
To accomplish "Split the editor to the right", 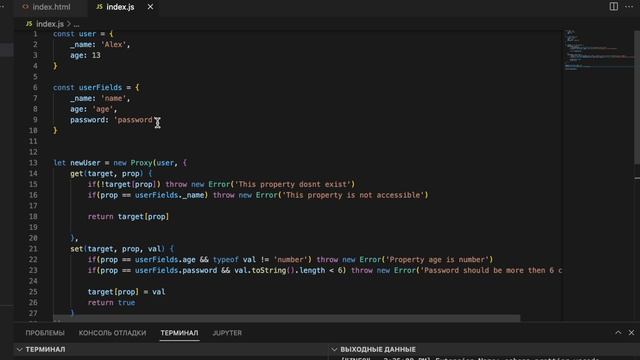I will [613, 7].
